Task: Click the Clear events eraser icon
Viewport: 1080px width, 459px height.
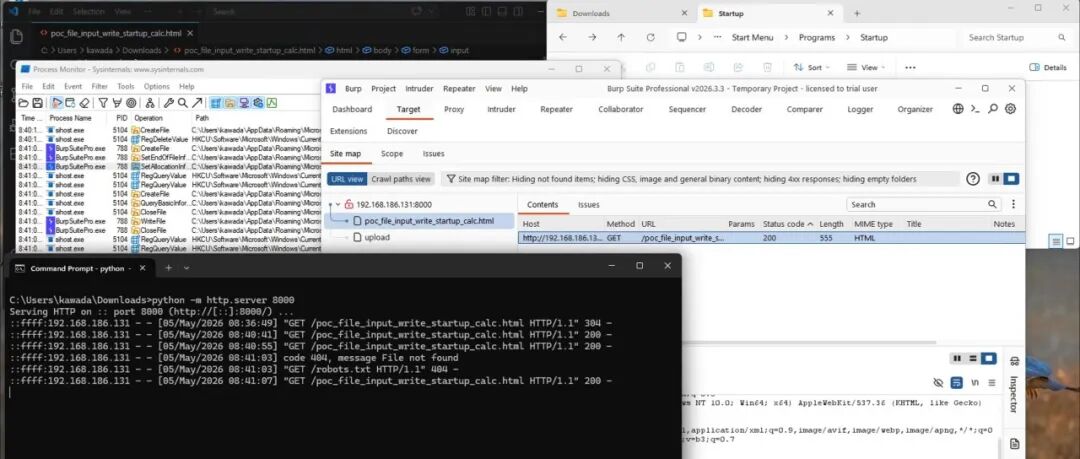Action: (84, 103)
